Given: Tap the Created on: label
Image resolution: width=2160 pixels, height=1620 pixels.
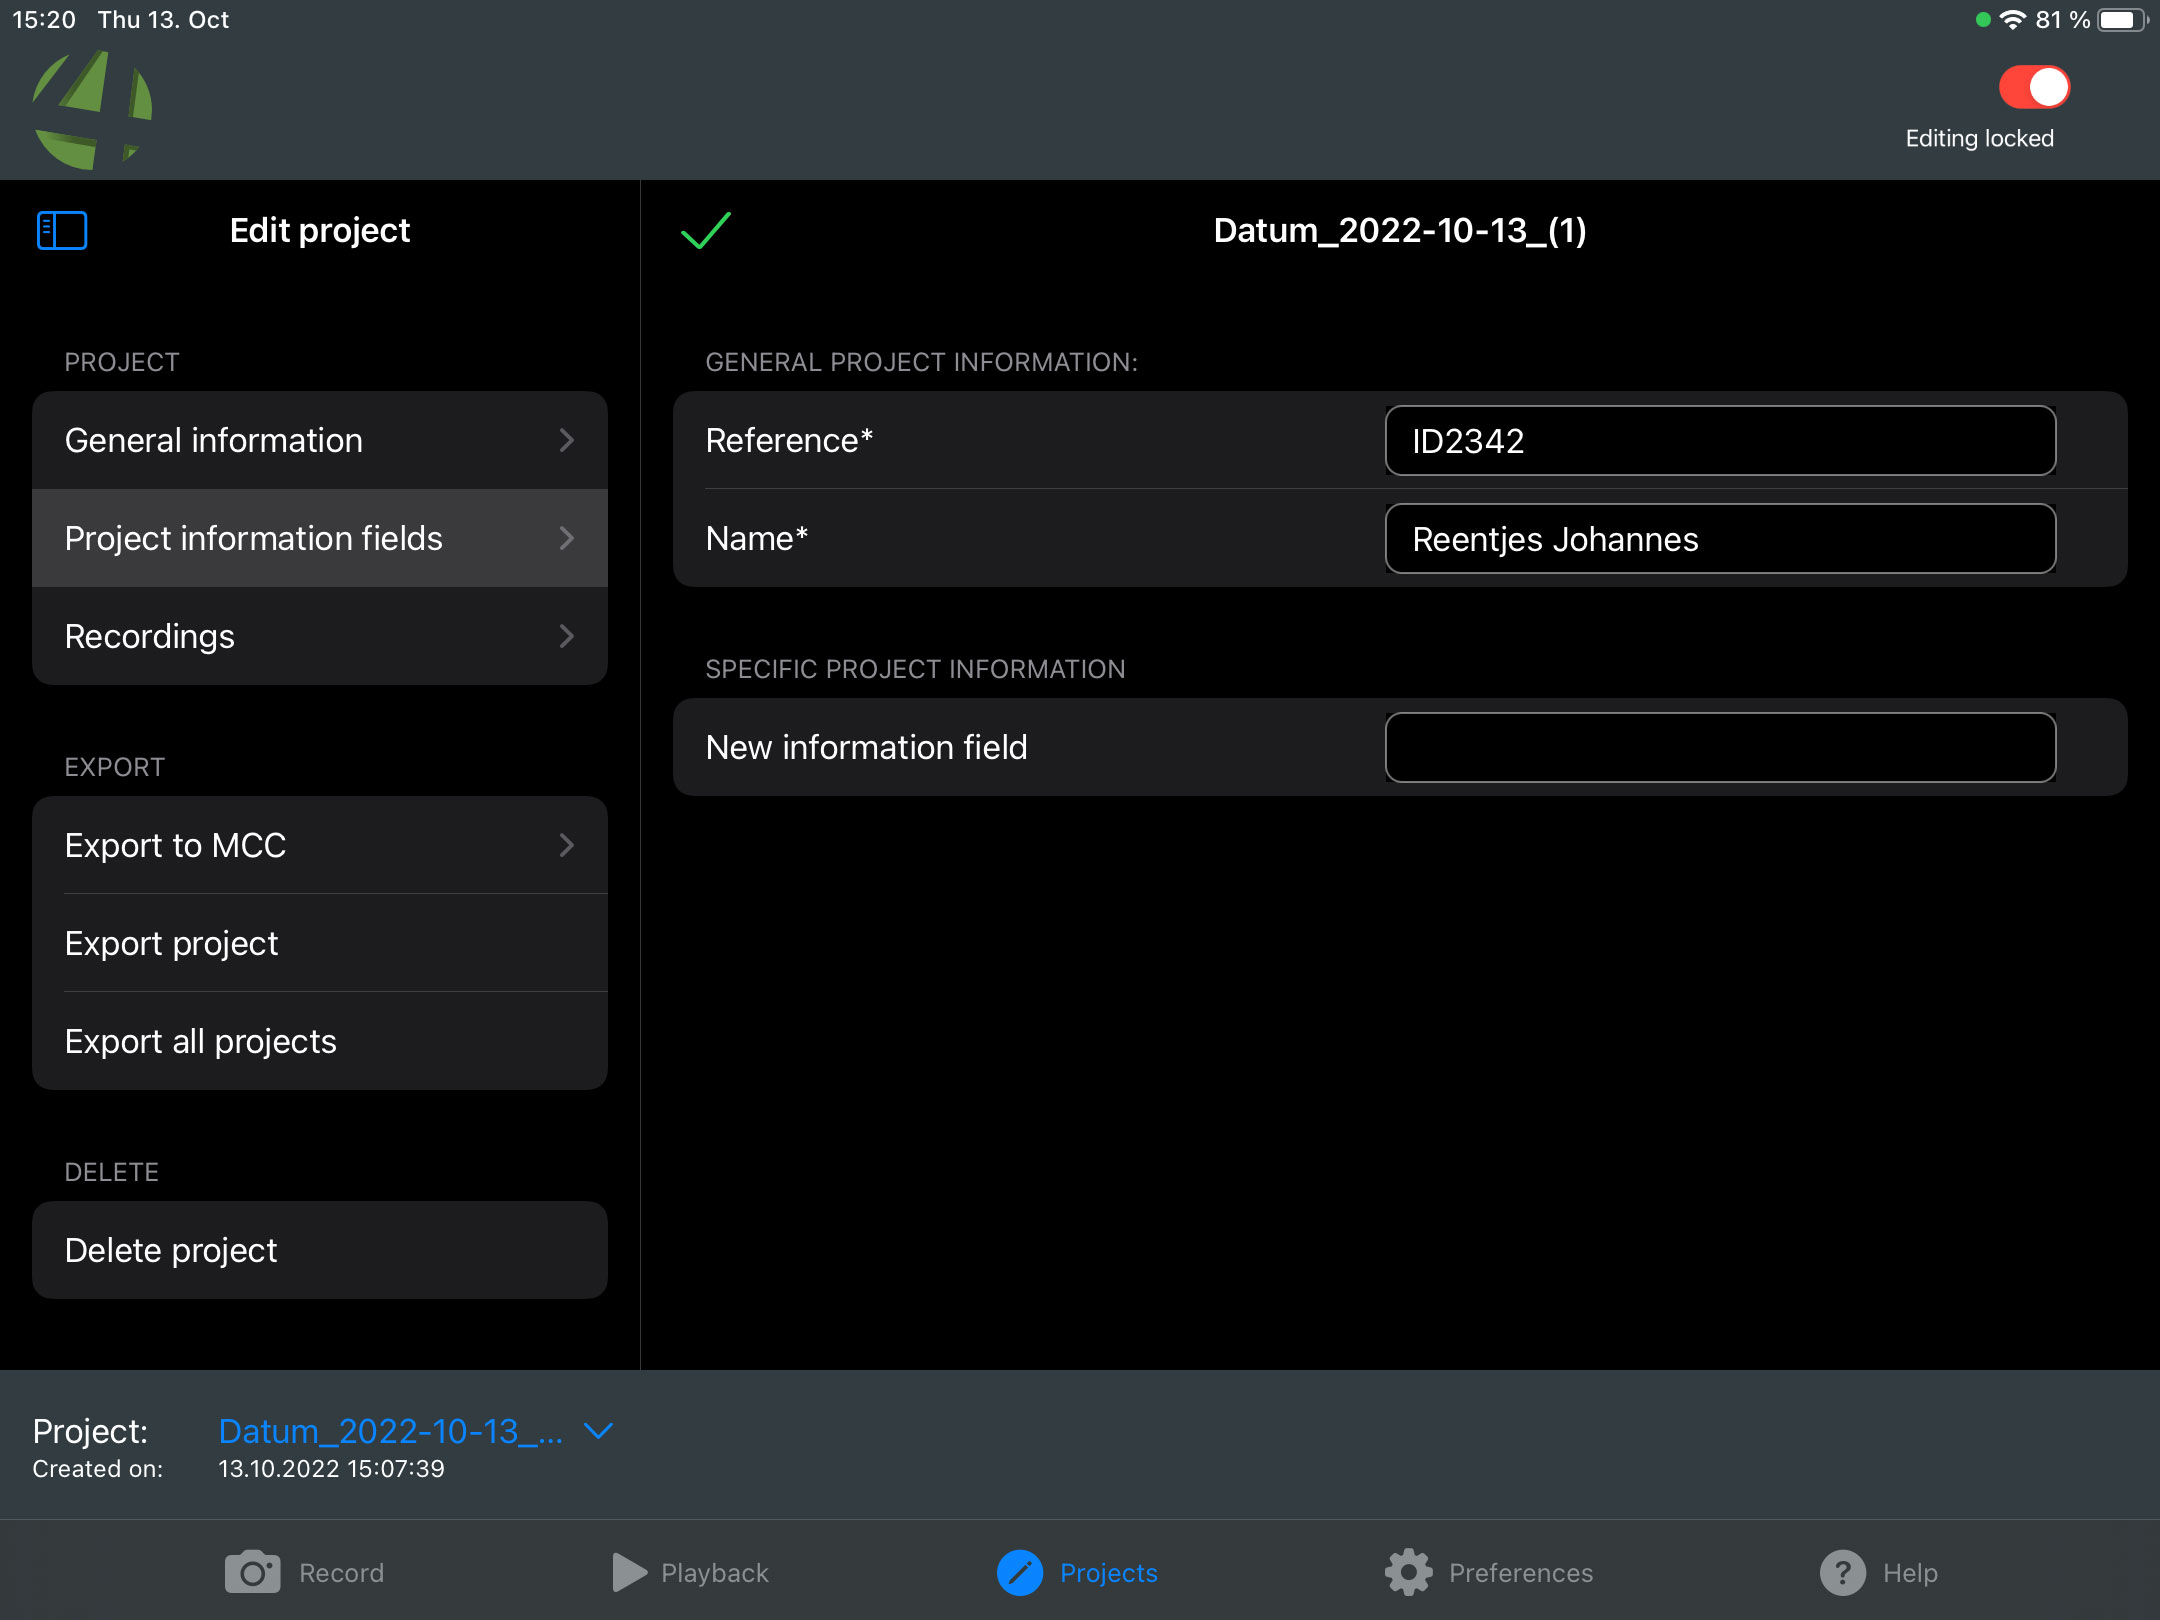Looking at the screenshot, I should [97, 1468].
